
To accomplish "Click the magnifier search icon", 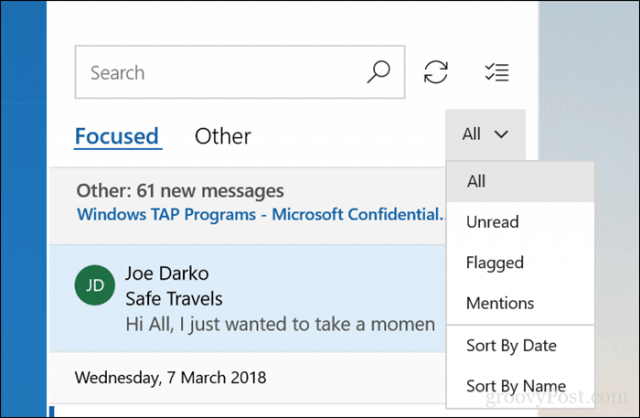I will (x=378, y=72).
